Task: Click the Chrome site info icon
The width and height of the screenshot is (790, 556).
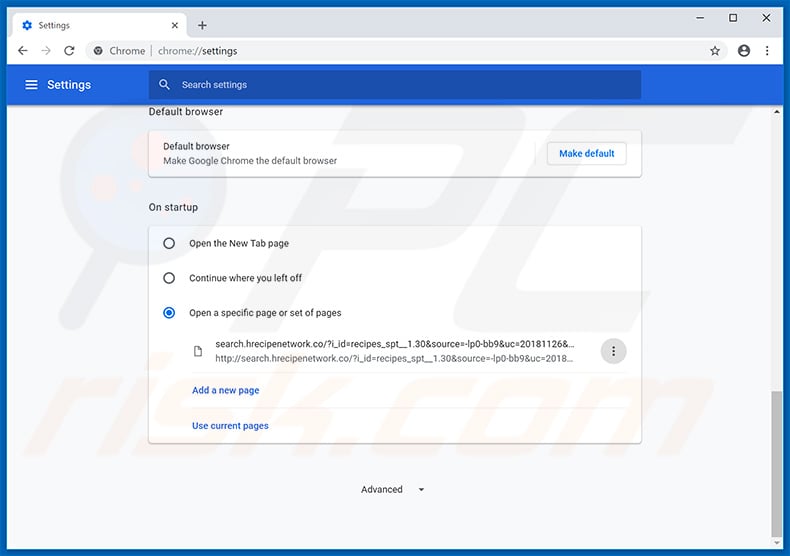Action: [98, 50]
